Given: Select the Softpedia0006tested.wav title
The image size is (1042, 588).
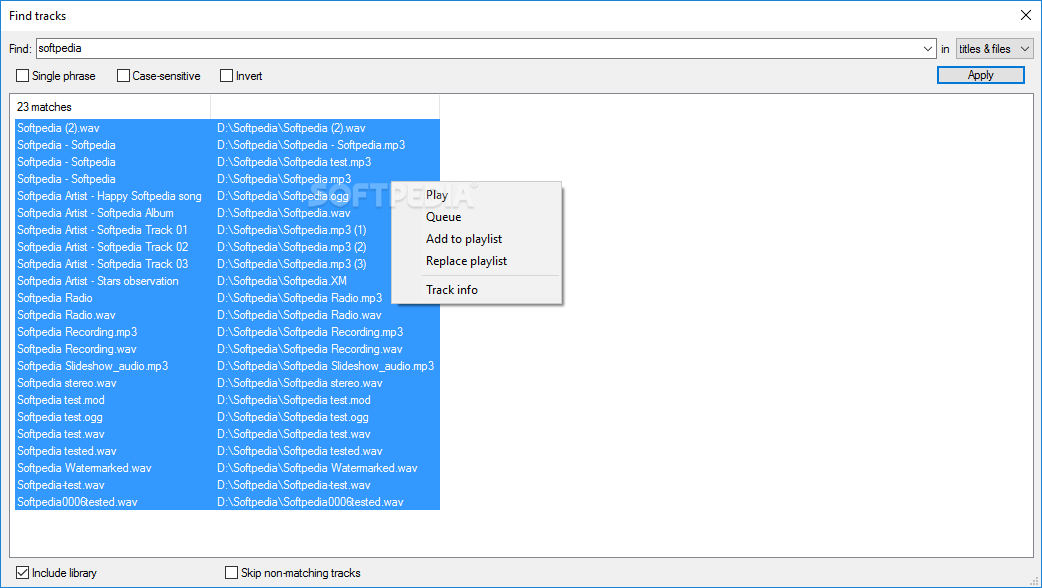Looking at the screenshot, I should click(x=77, y=502).
